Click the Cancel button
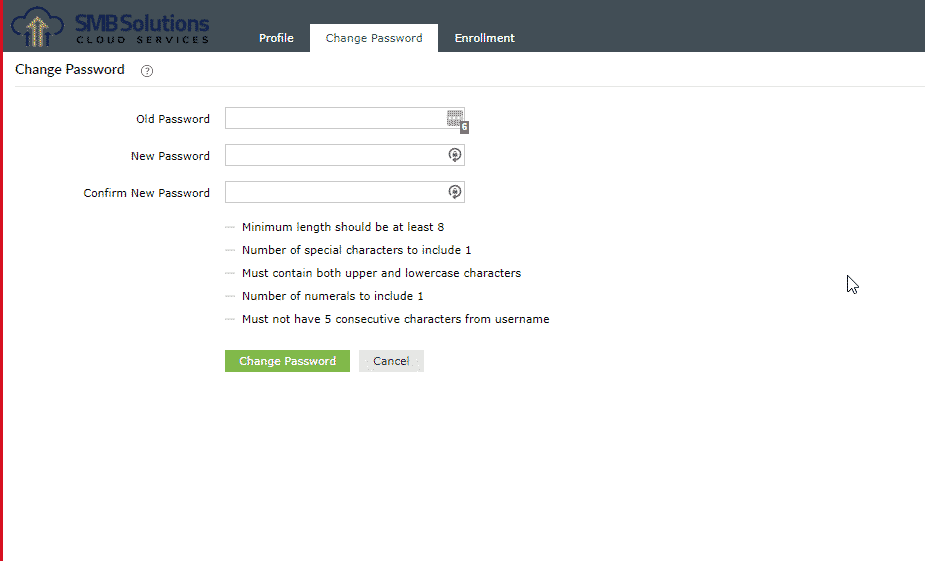 click(x=391, y=361)
